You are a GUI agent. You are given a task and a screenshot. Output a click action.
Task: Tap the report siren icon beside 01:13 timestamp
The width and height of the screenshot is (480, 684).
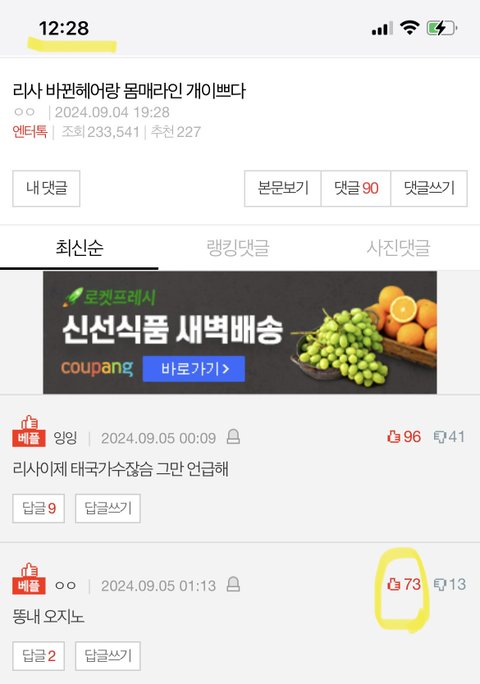(233, 584)
